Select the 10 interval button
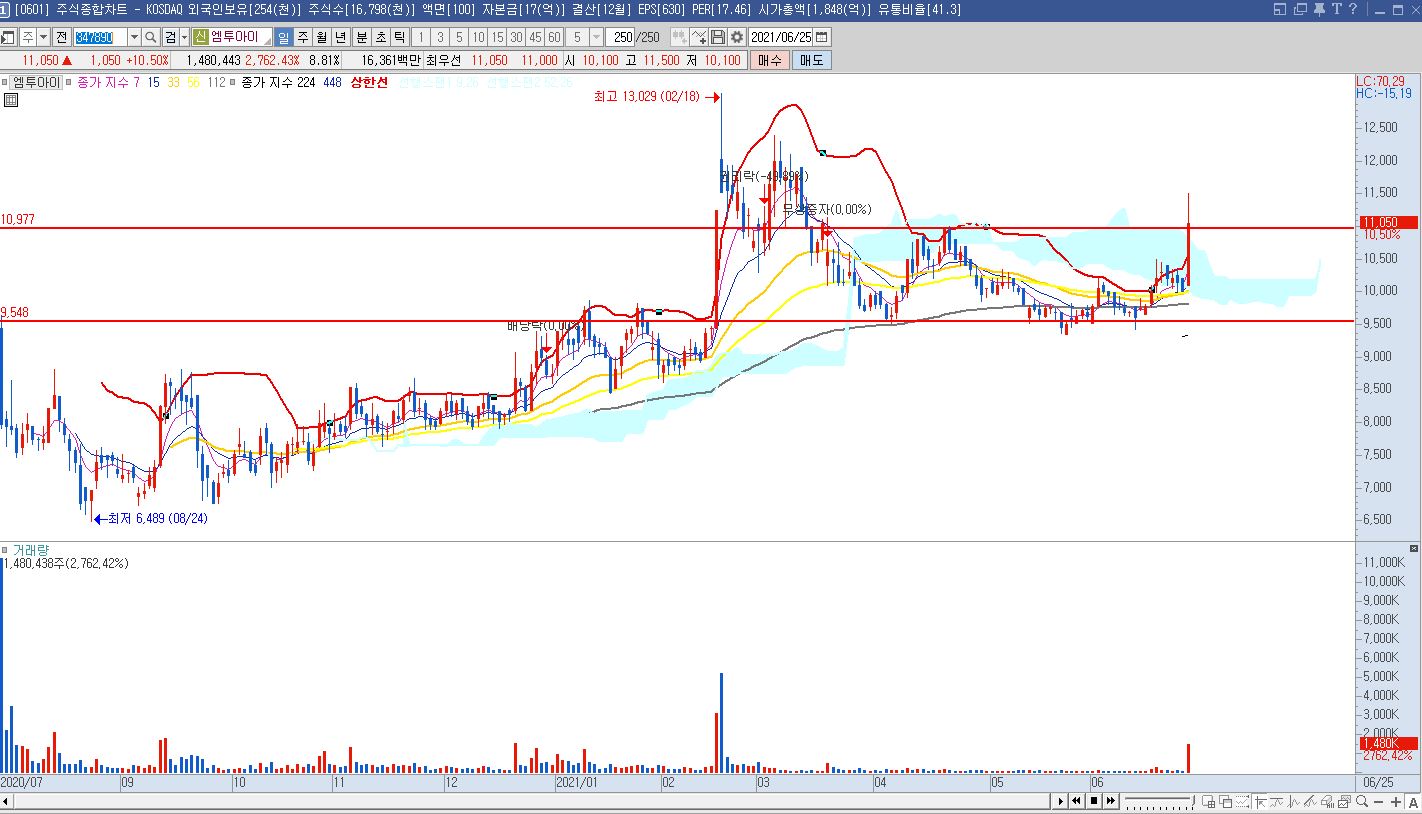This screenshot has width=1422, height=814. 478,37
